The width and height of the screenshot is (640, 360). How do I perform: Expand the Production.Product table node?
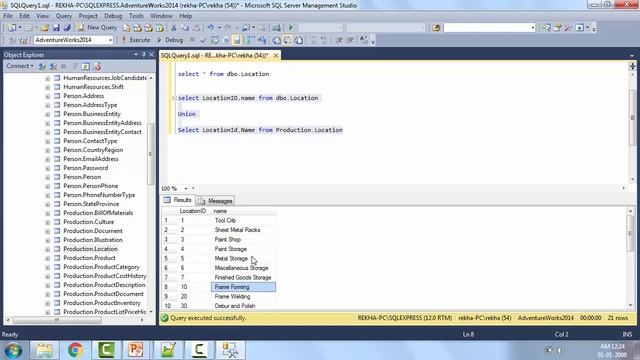(x=48, y=258)
